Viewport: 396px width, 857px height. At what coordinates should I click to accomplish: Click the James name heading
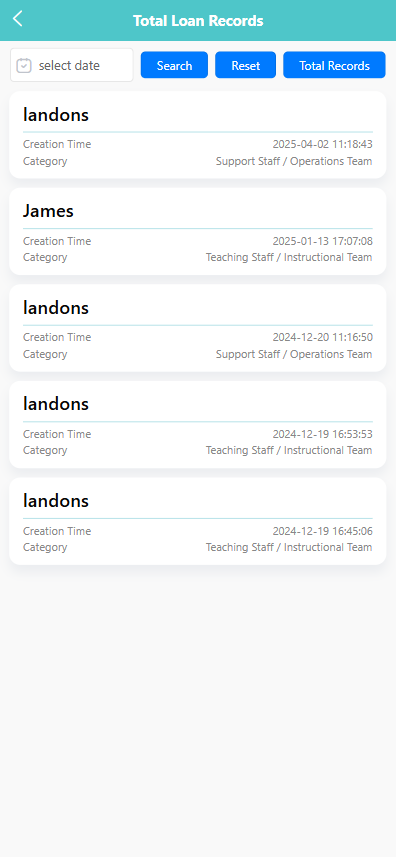coord(48,211)
